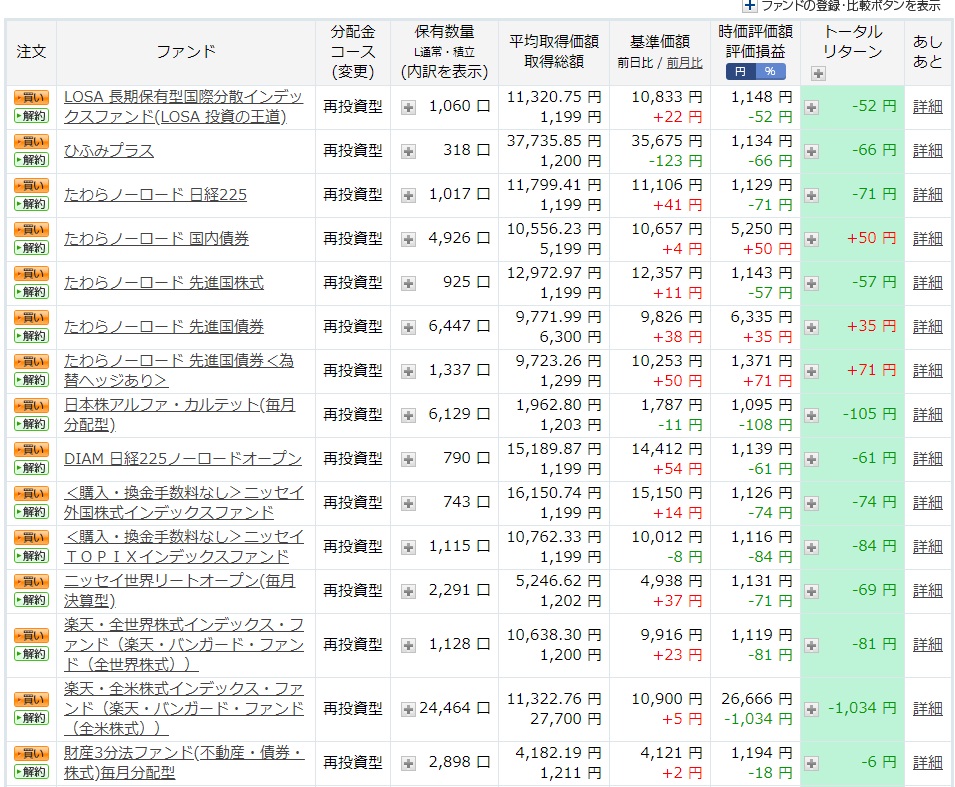Click 買い button for 楽天・全米株式インデックス・ファンド
The height and width of the screenshot is (787, 955).
(x=31, y=699)
